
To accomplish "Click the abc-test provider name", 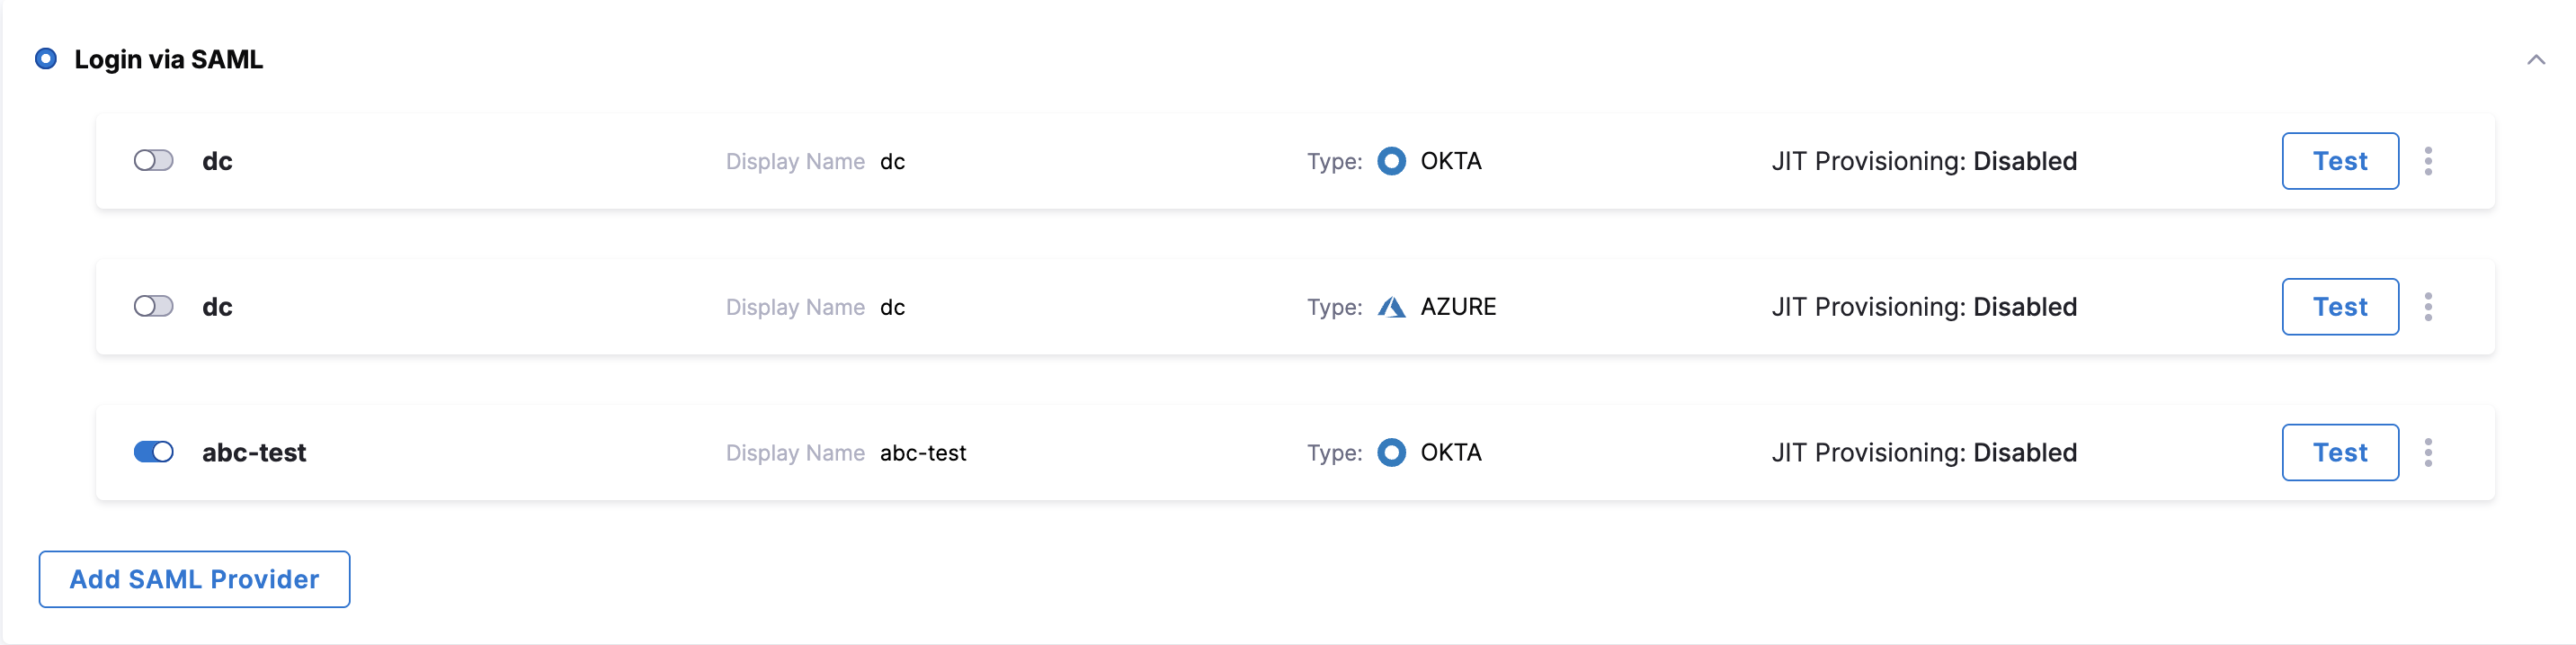I will [254, 453].
